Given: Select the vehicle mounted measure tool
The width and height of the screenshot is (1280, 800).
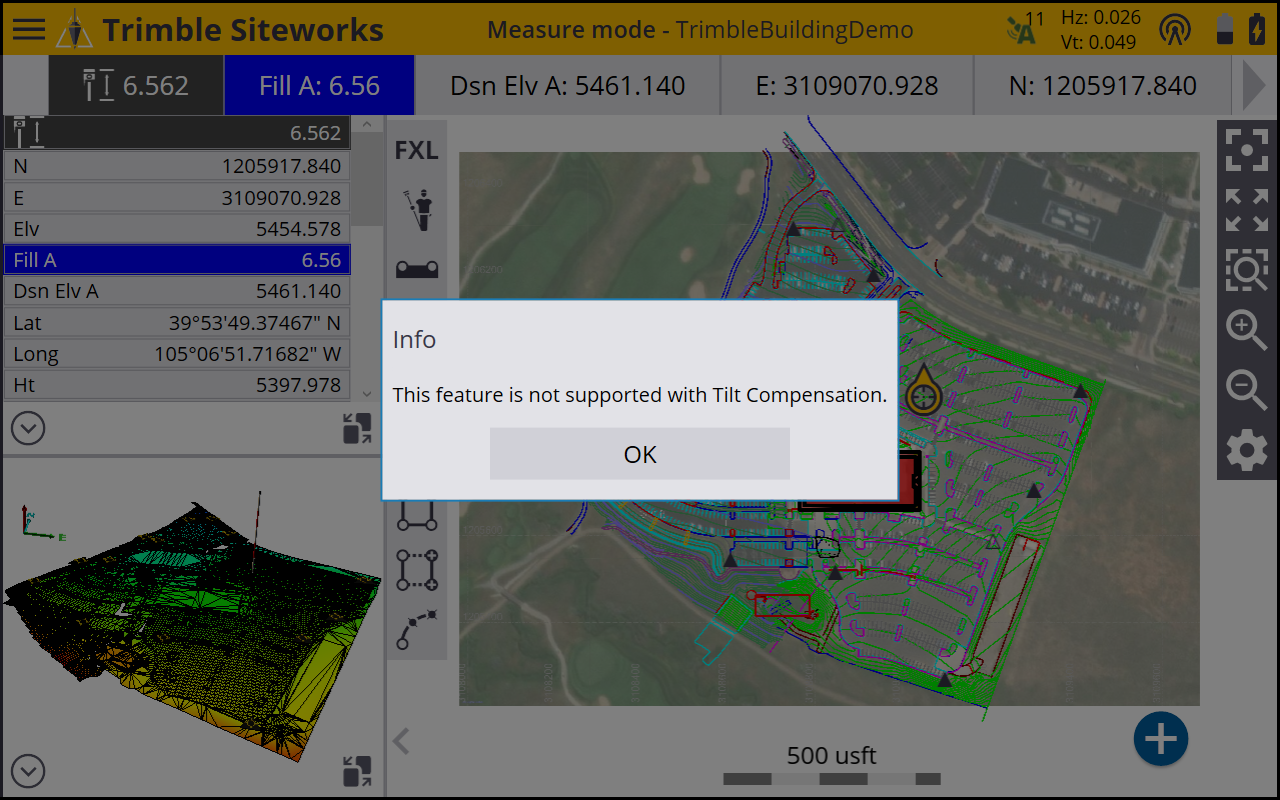Looking at the screenshot, I should click(x=417, y=268).
